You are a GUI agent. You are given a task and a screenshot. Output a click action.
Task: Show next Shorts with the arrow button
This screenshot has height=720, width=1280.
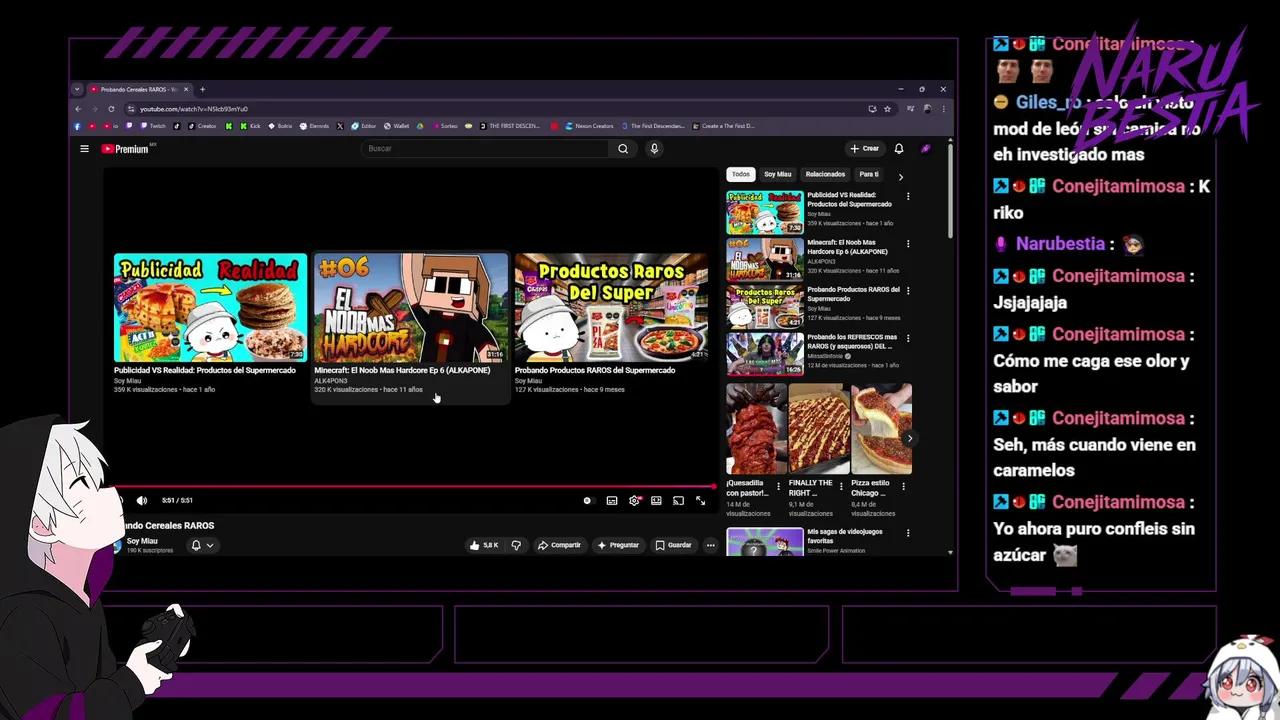tap(909, 438)
